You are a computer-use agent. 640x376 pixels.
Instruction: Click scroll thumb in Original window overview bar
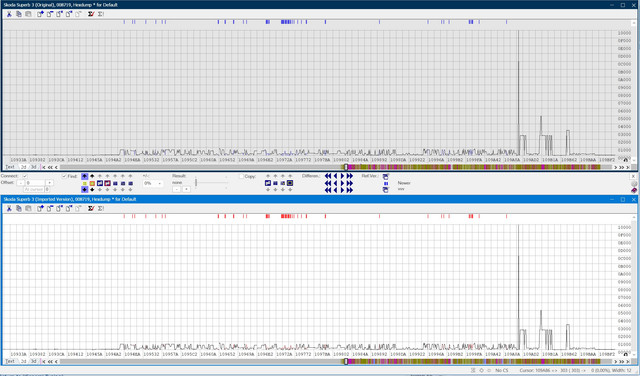point(346,167)
